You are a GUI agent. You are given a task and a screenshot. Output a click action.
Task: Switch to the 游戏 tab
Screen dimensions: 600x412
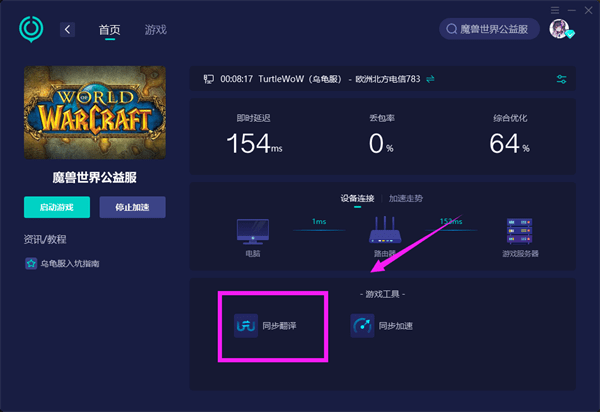pyautogui.click(x=156, y=30)
